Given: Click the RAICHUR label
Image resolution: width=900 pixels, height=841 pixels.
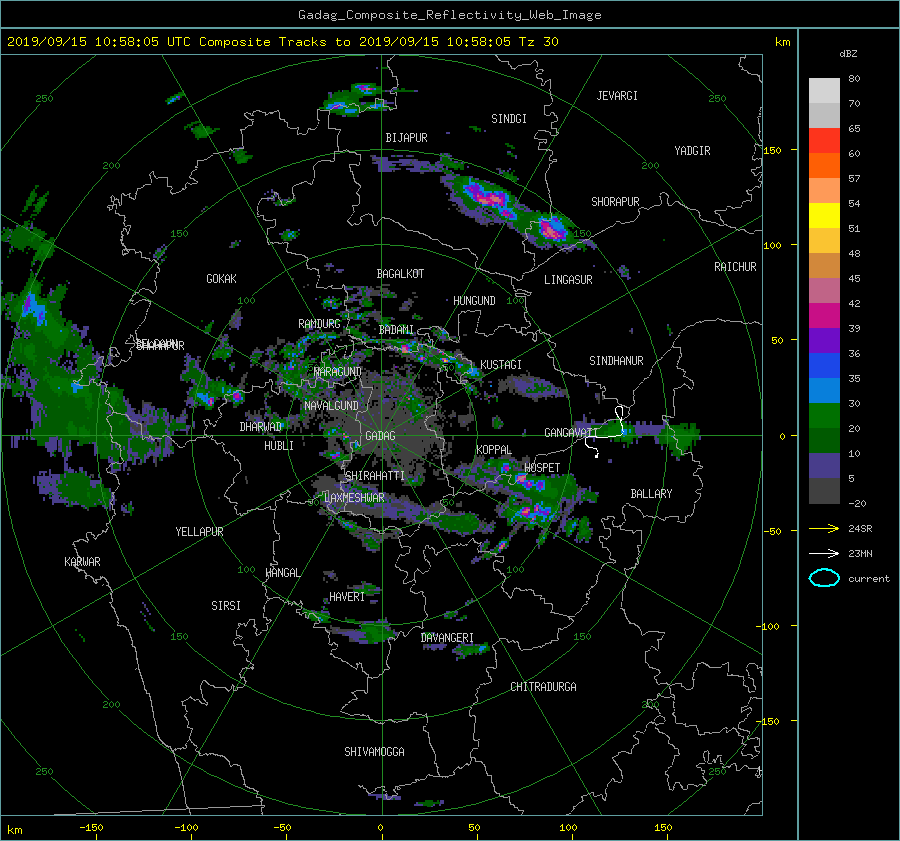Looking at the screenshot, I should click(x=735, y=267).
